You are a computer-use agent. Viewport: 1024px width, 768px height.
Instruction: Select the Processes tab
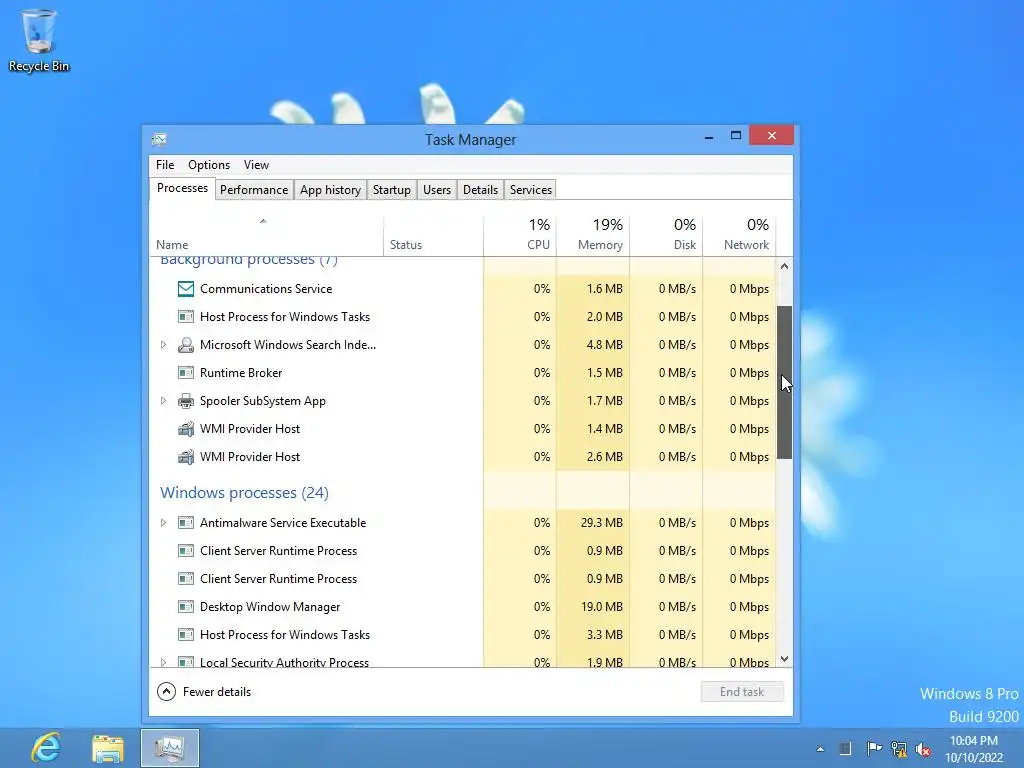pos(182,188)
